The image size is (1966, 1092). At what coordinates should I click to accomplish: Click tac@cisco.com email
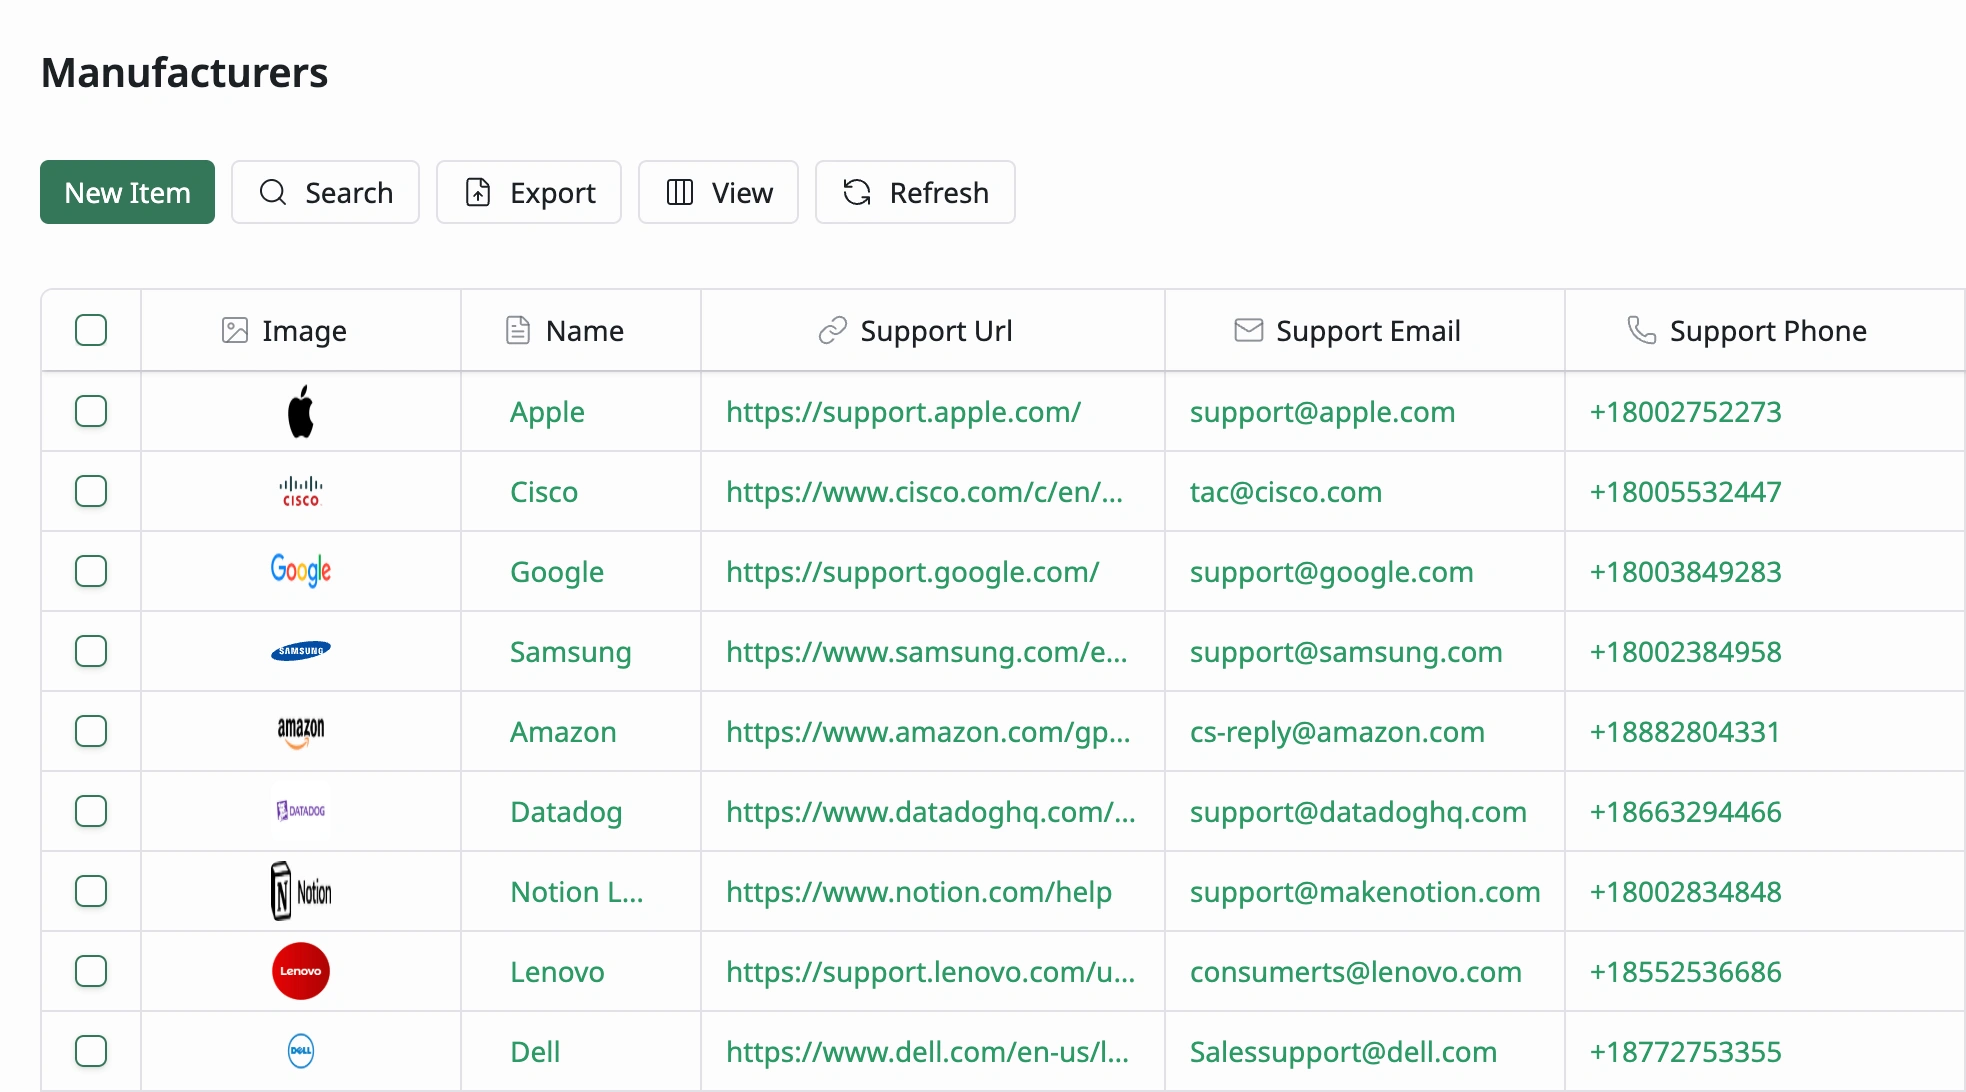(1286, 492)
